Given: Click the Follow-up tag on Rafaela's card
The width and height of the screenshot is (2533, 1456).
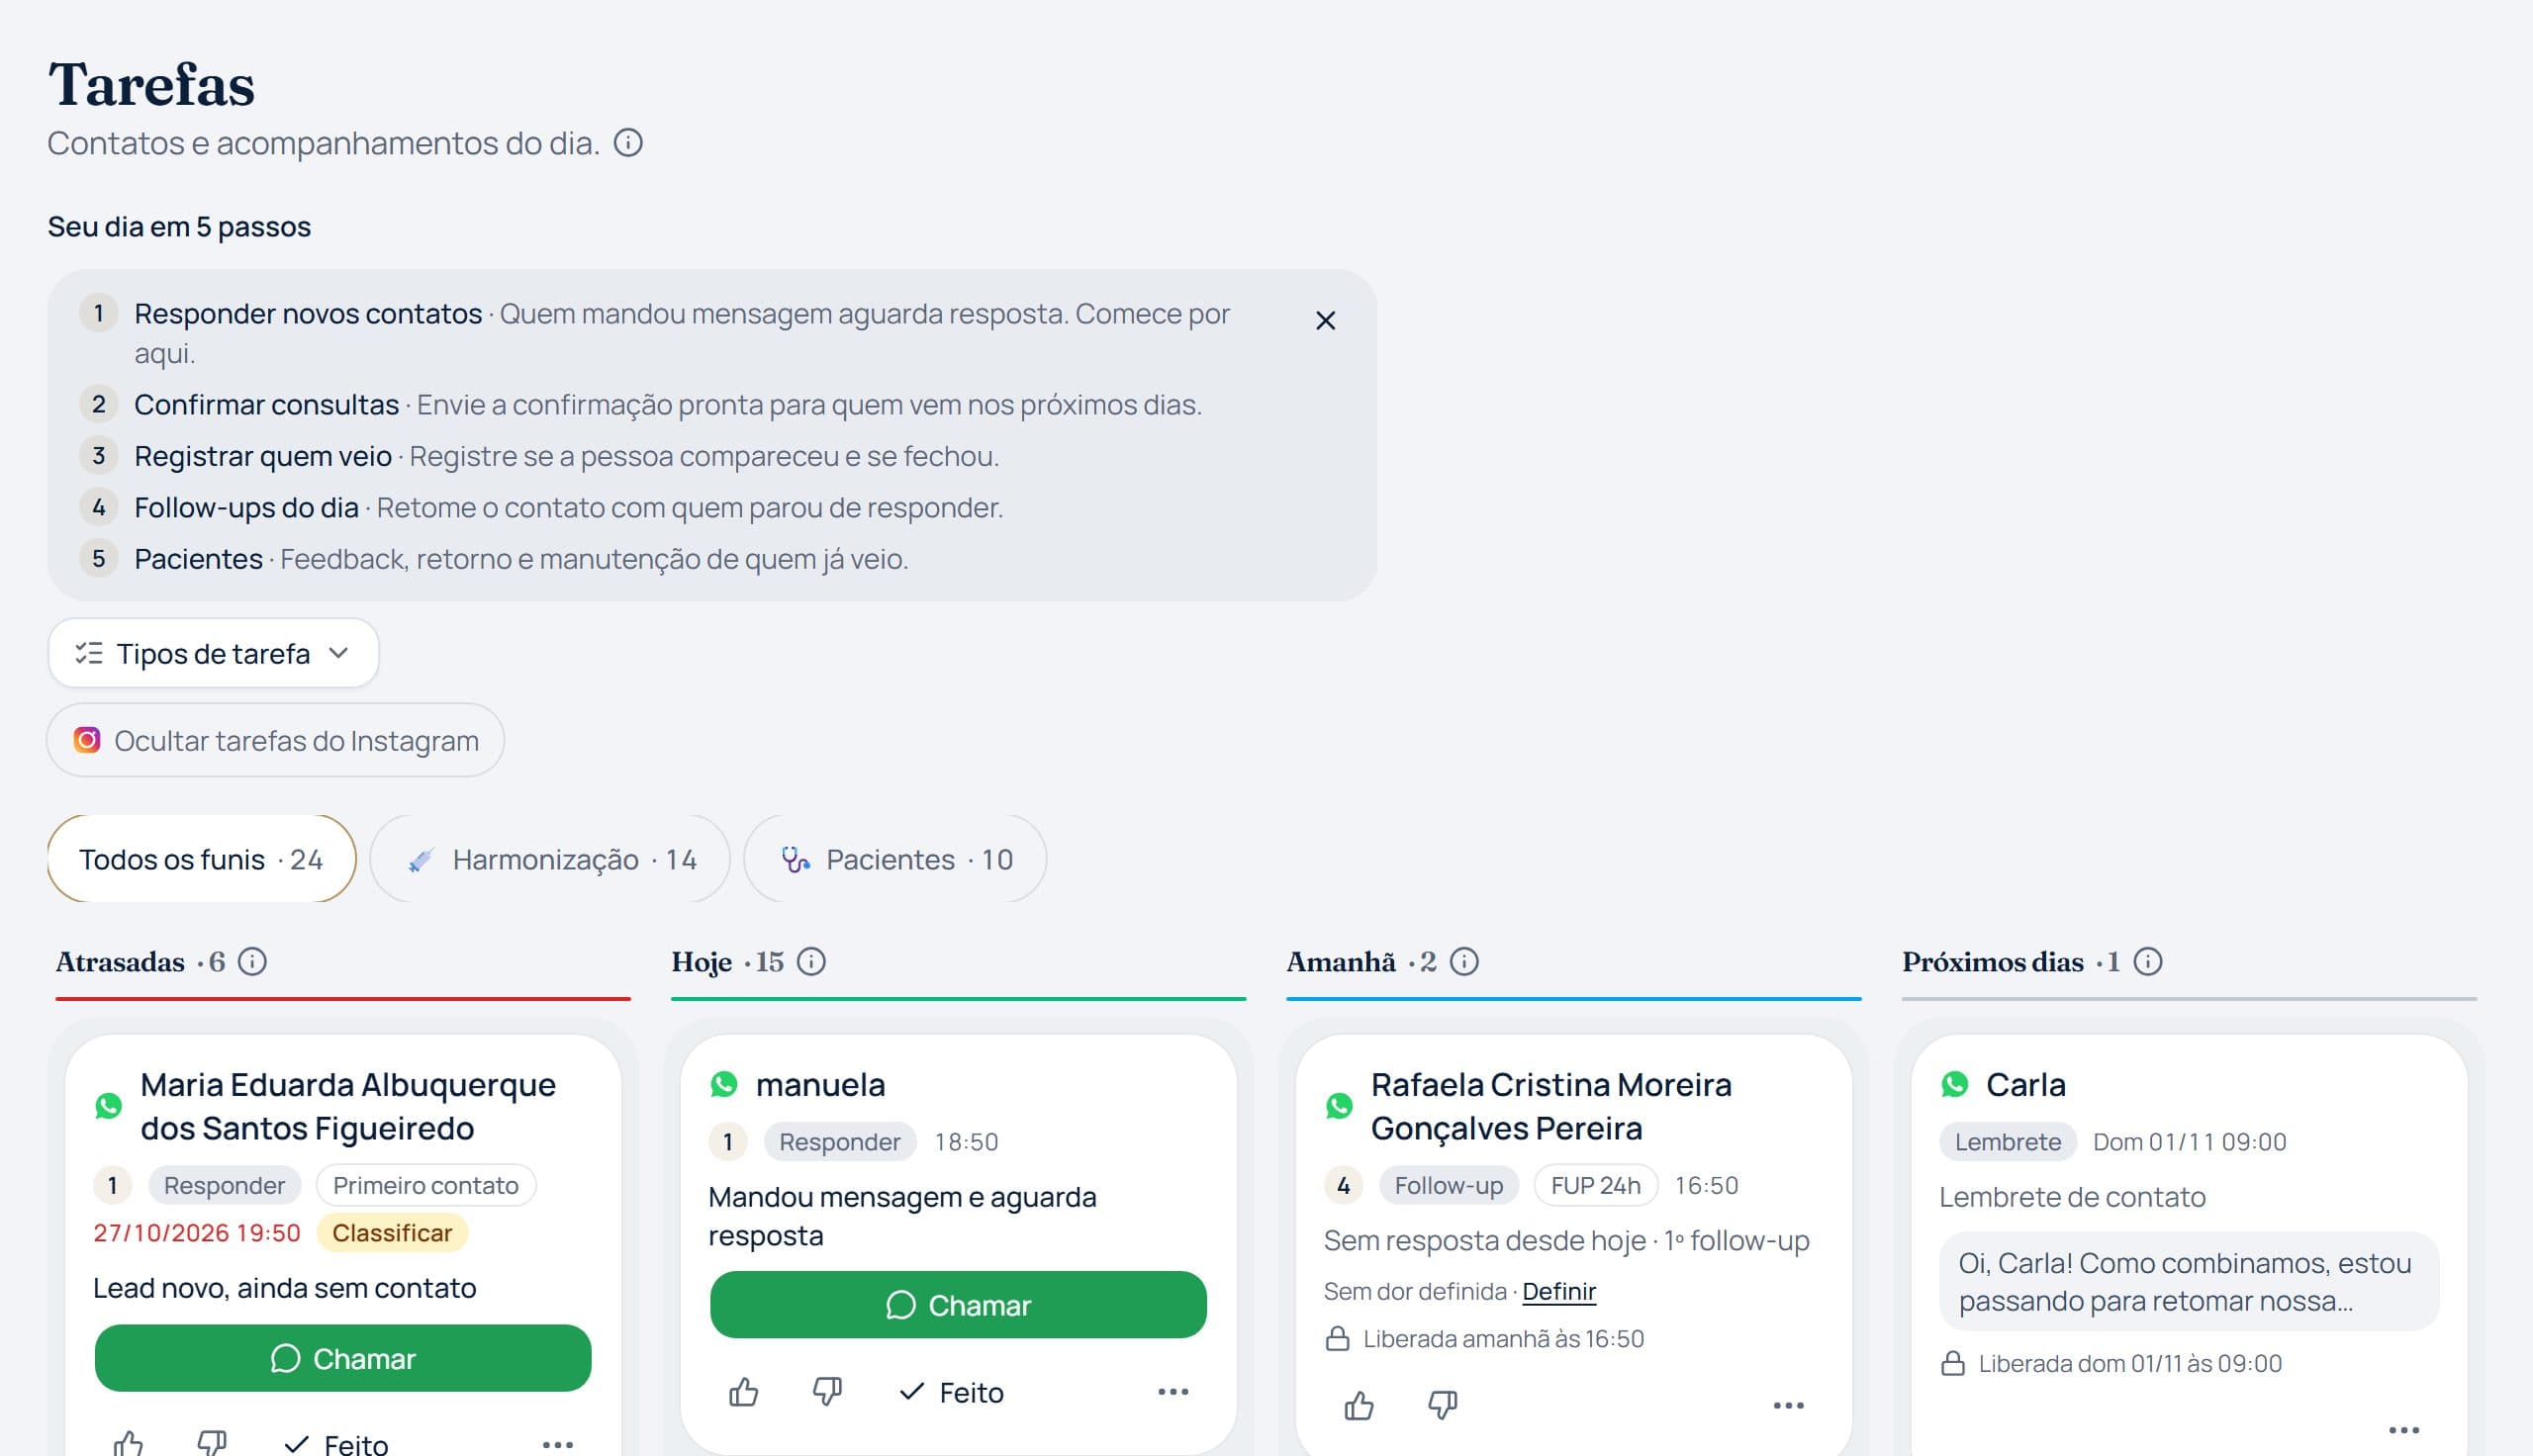Looking at the screenshot, I should coord(1449,1186).
